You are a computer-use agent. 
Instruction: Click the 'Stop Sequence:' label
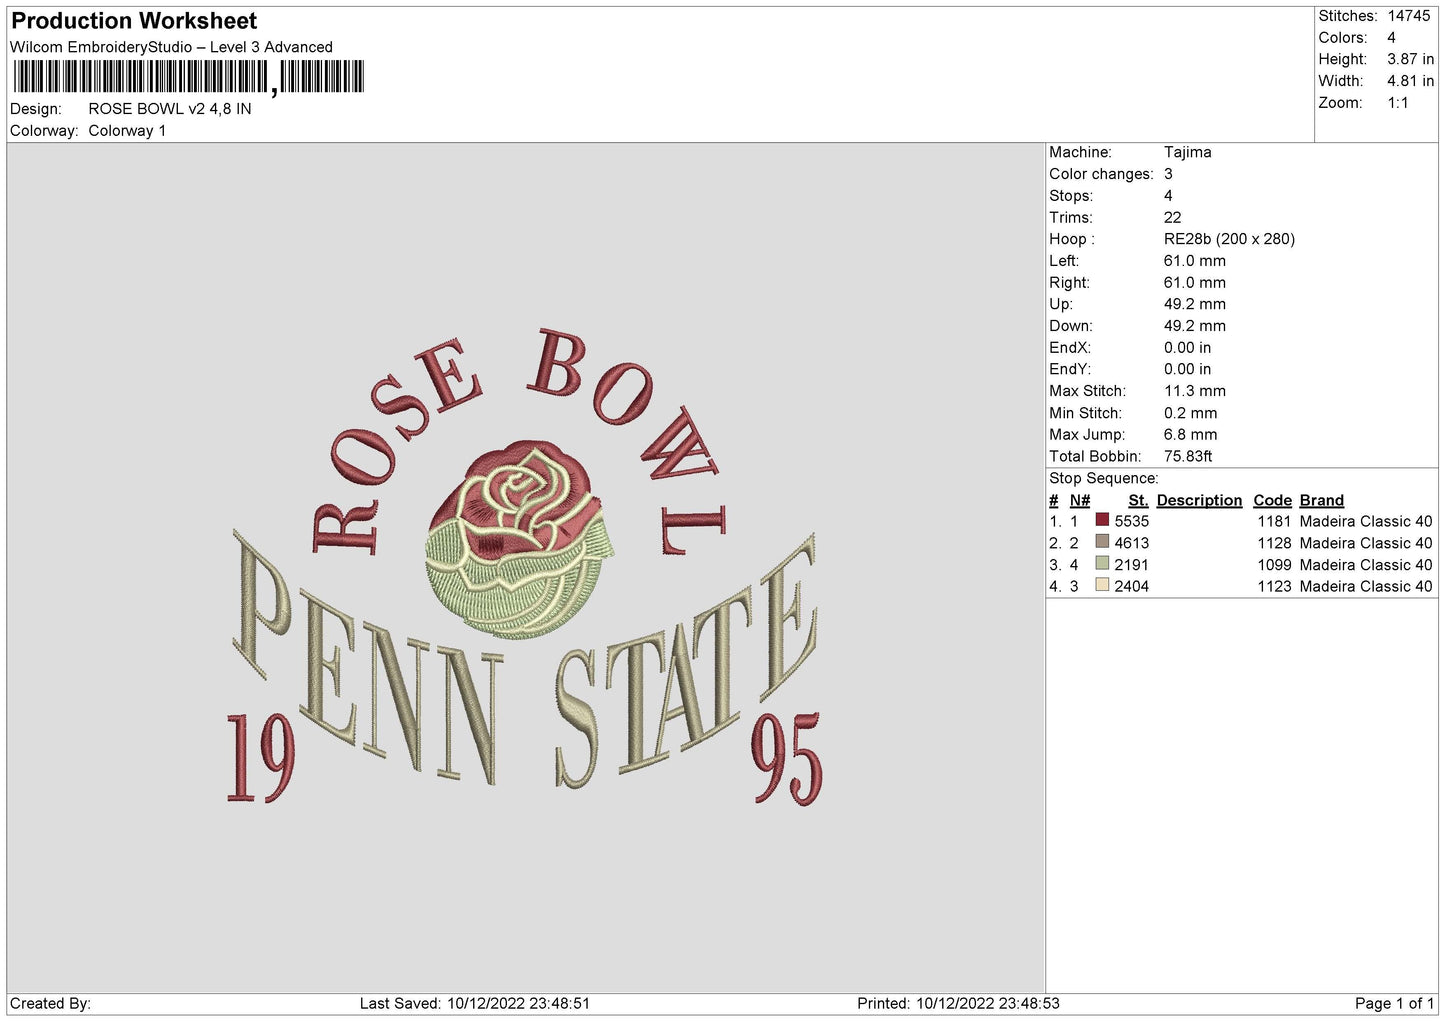(x=1103, y=479)
